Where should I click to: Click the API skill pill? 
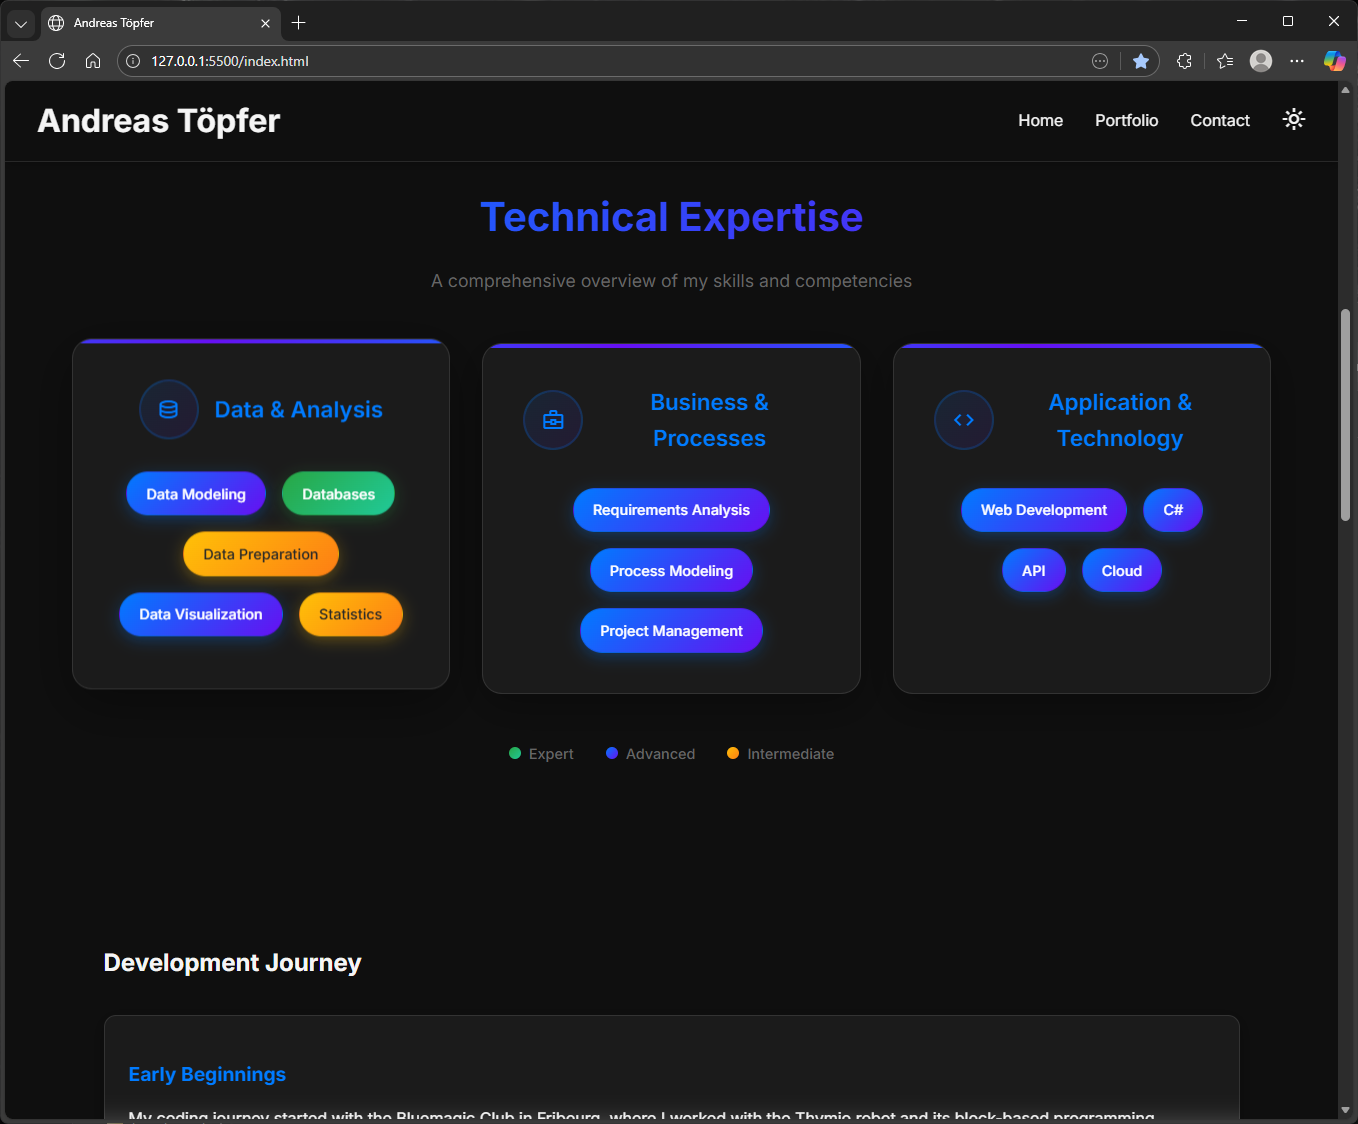(x=1034, y=571)
